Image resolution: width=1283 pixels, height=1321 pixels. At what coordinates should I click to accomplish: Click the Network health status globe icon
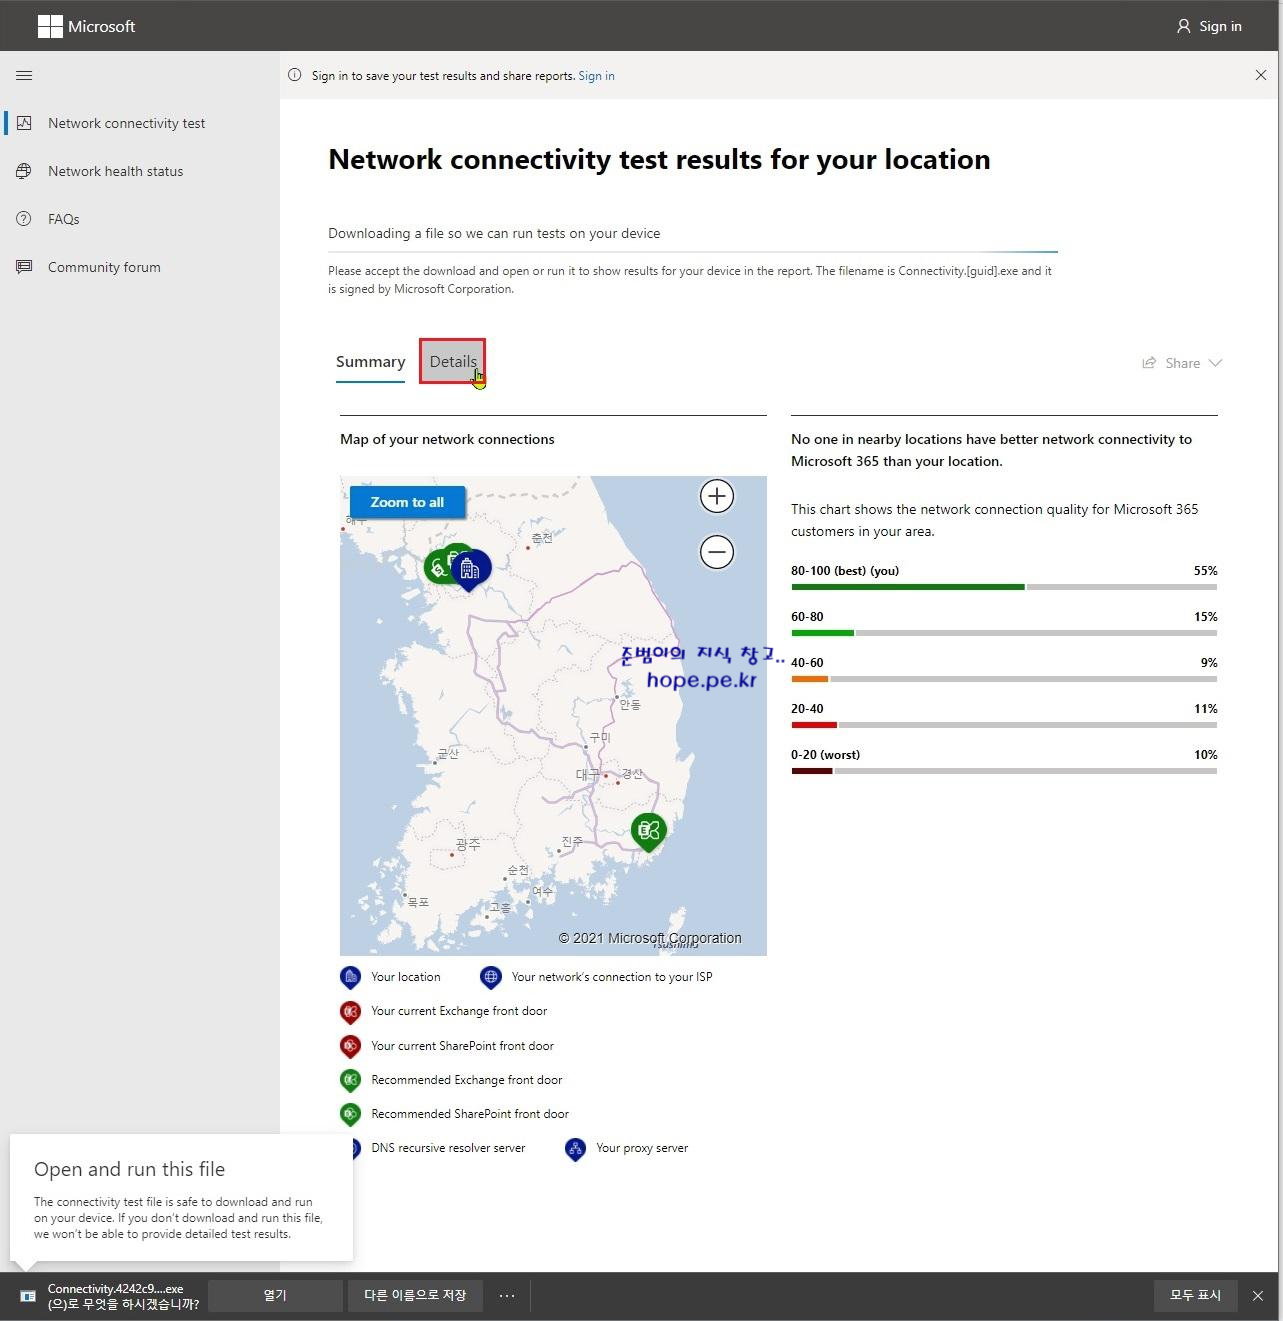[24, 171]
